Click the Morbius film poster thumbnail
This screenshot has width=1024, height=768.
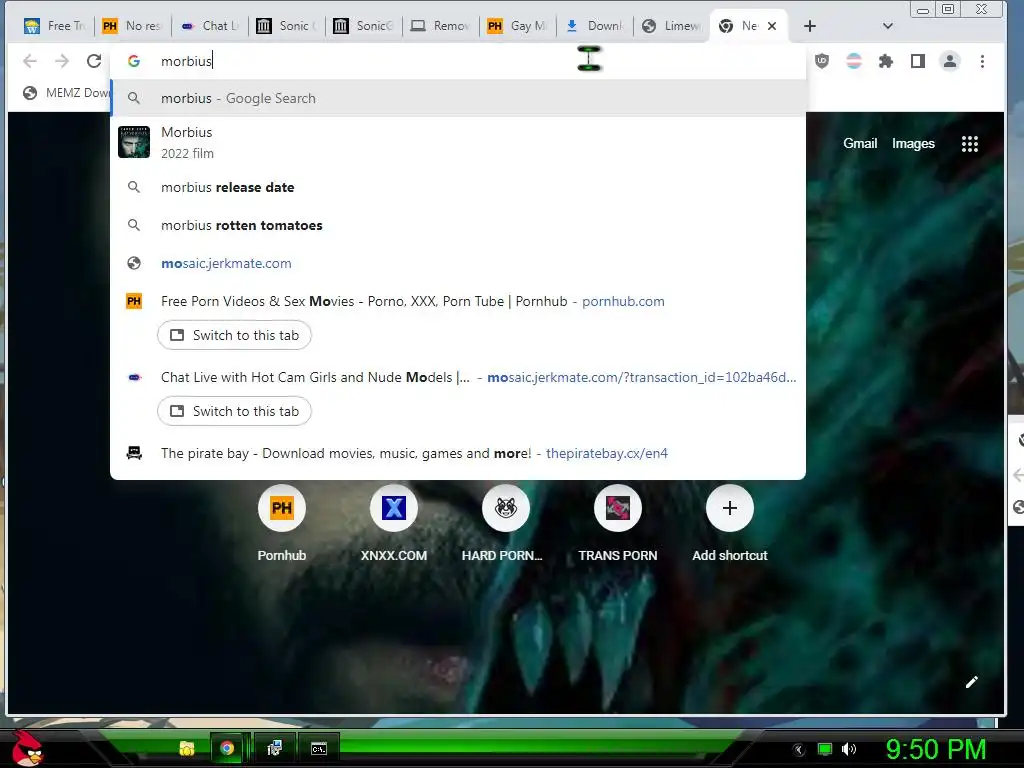pyautogui.click(x=134, y=142)
